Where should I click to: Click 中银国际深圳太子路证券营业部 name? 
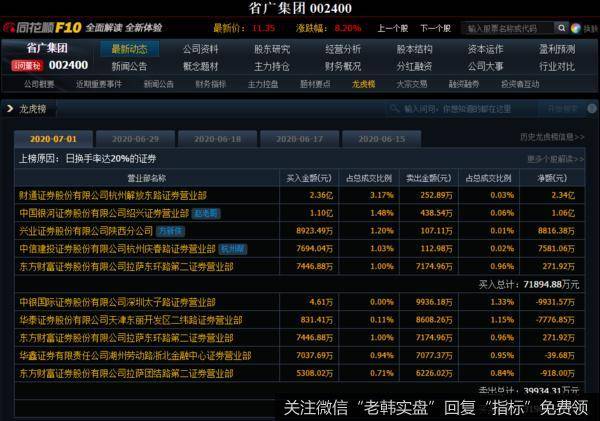pos(117,302)
